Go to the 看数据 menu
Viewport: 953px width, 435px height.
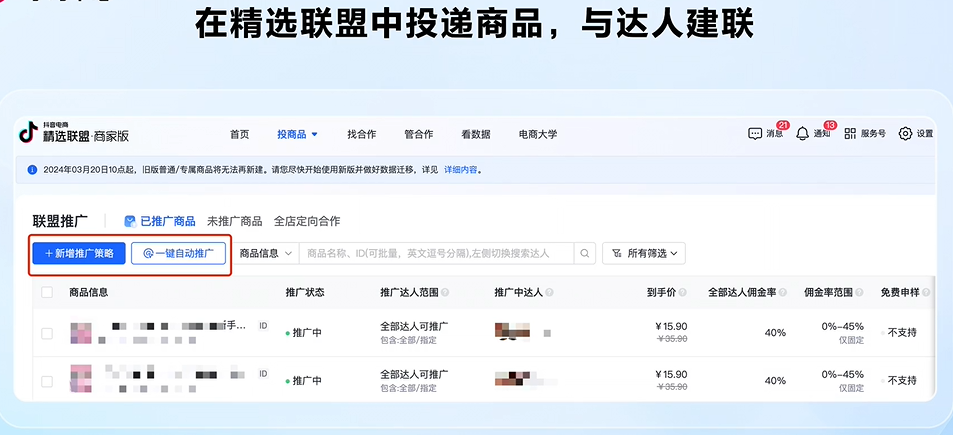point(475,134)
